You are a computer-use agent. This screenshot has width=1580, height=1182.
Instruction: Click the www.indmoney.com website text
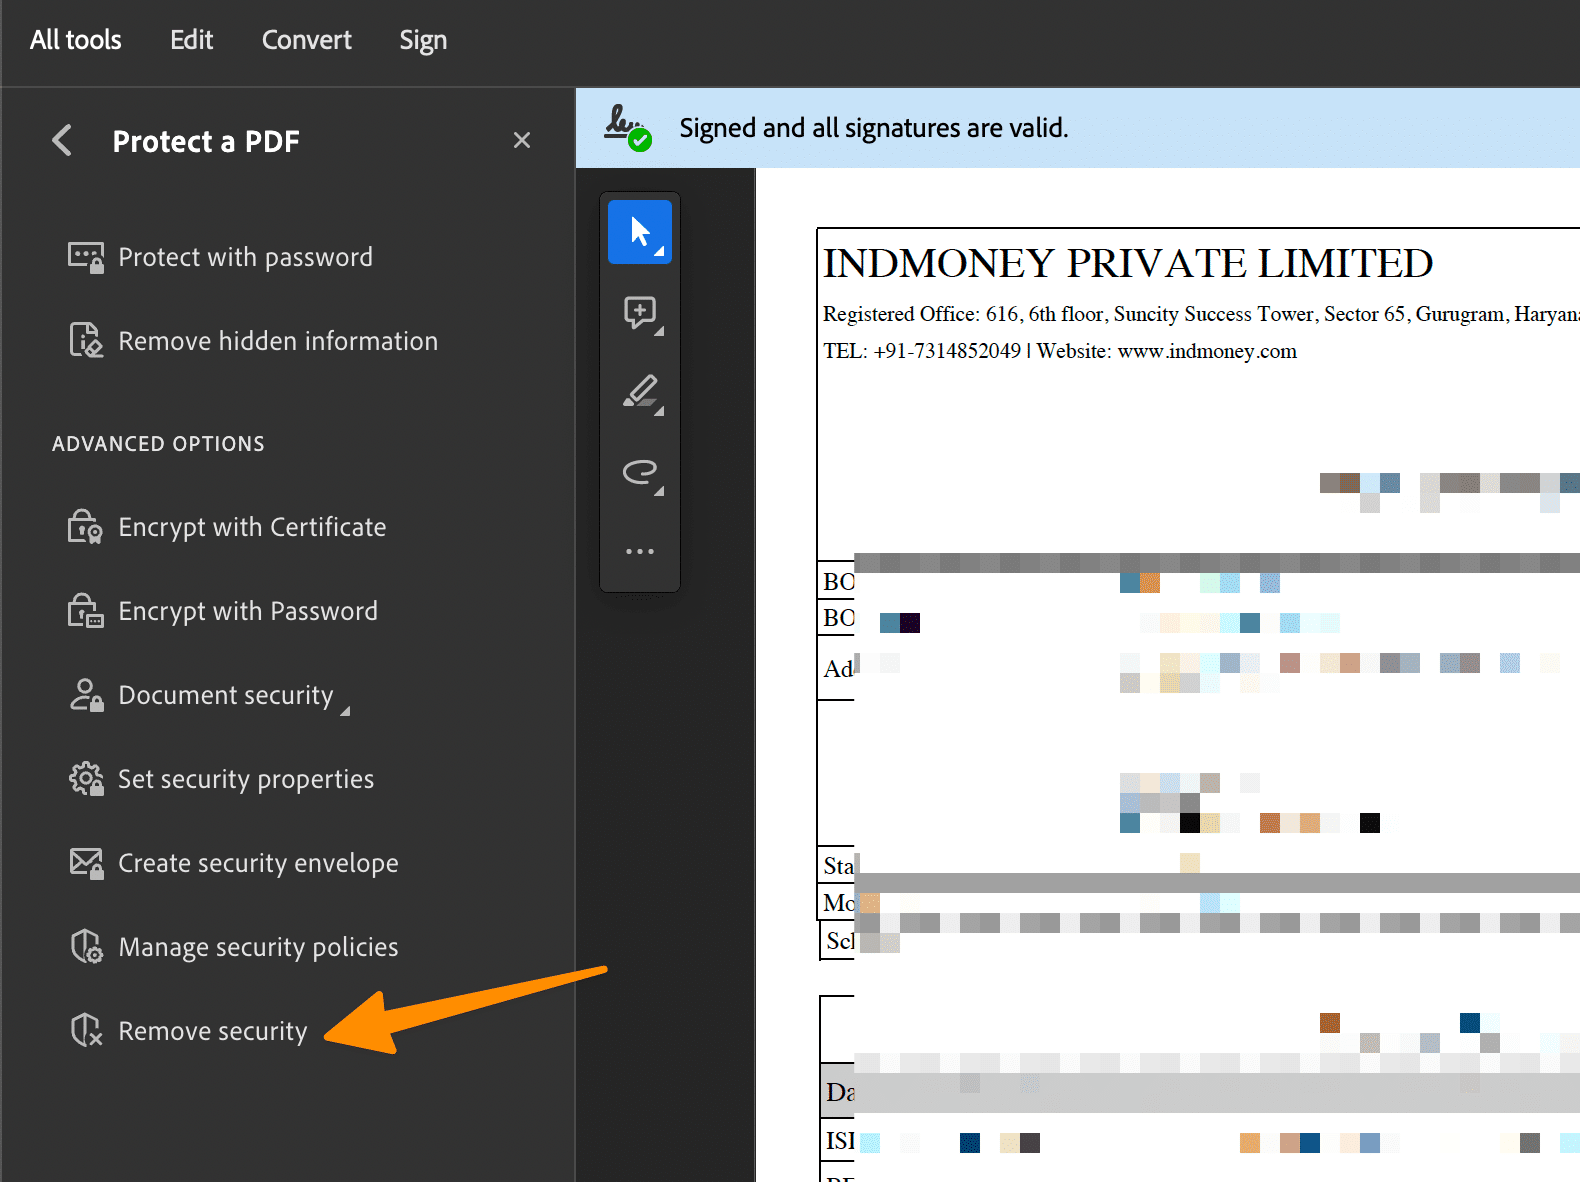[x=1207, y=351]
